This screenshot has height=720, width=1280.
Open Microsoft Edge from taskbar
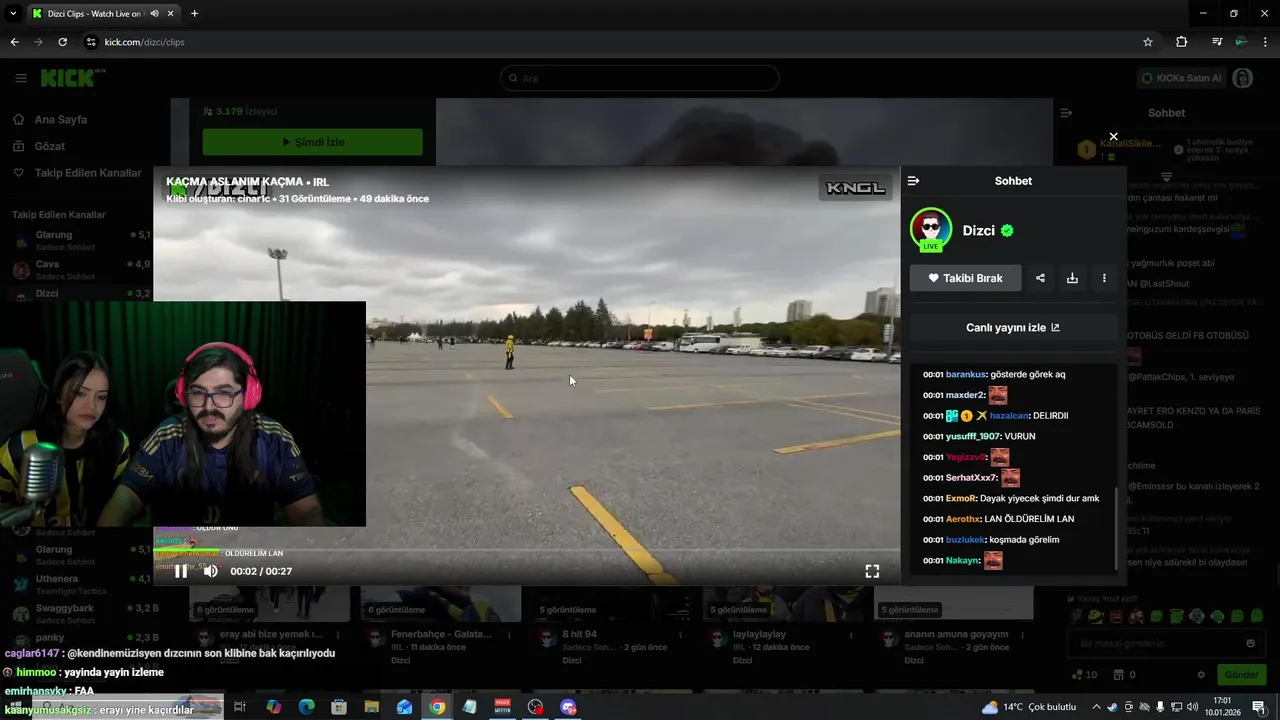click(306, 707)
